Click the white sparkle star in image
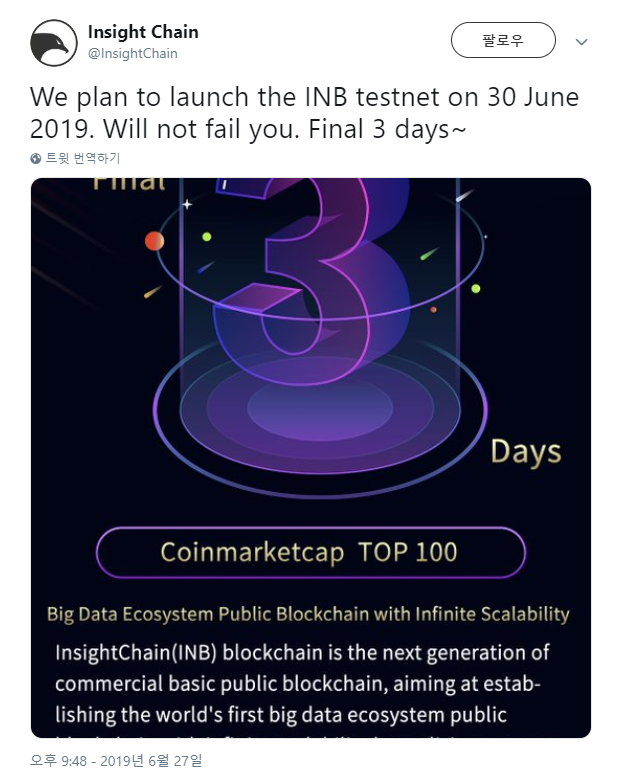 click(x=187, y=204)
